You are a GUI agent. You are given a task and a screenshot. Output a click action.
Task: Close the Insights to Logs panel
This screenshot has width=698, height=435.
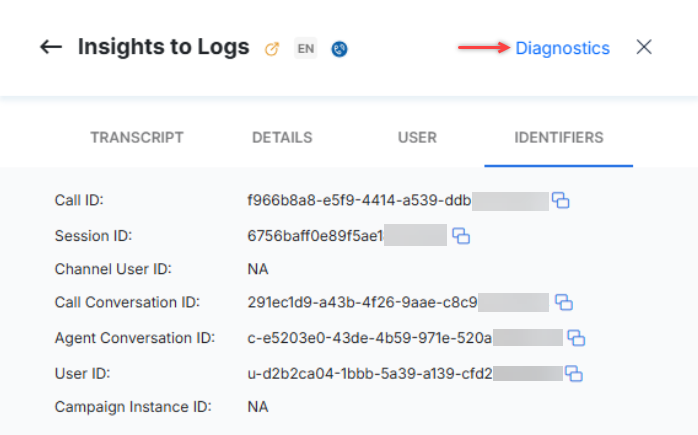coord(644,47)
